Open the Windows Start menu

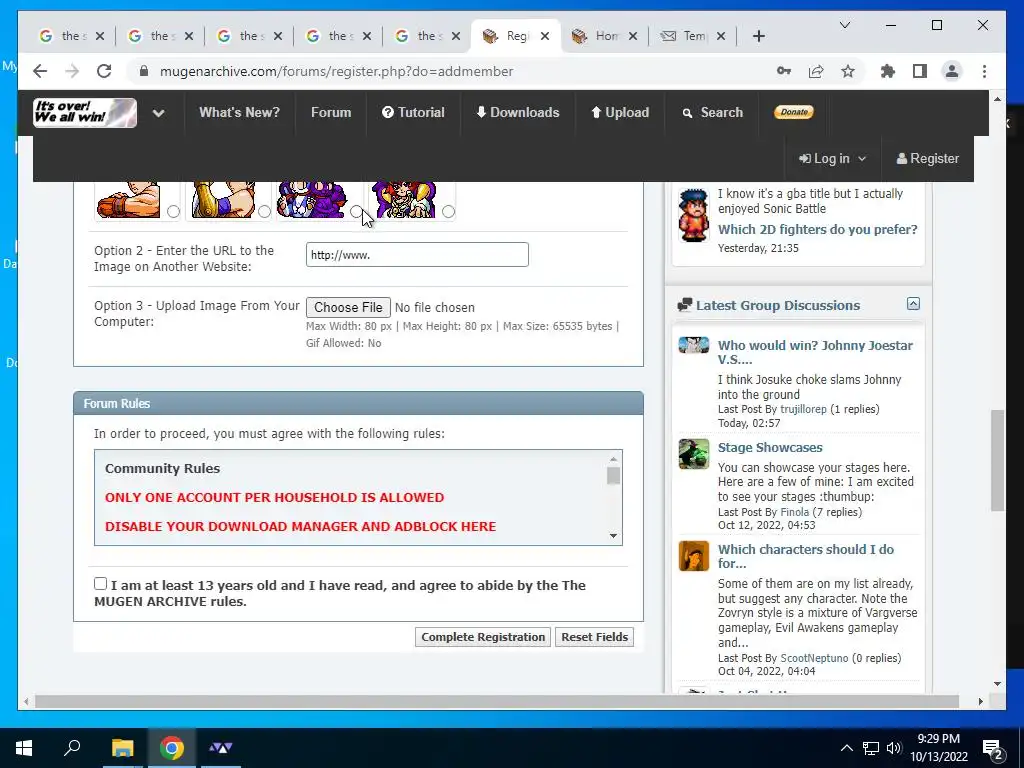click(24, 748)
